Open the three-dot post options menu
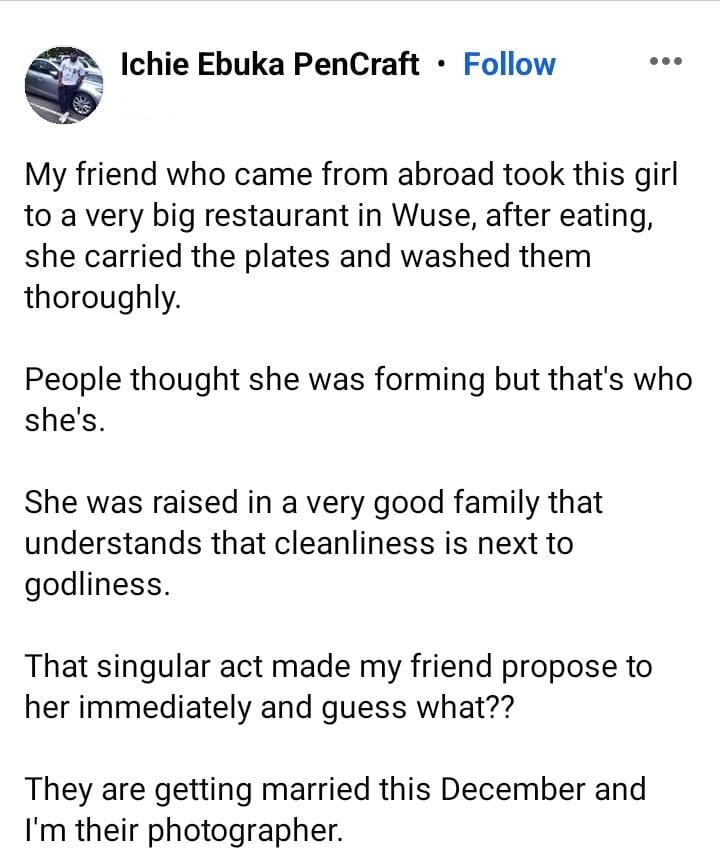The image size is (720, 866). point(666,61)
